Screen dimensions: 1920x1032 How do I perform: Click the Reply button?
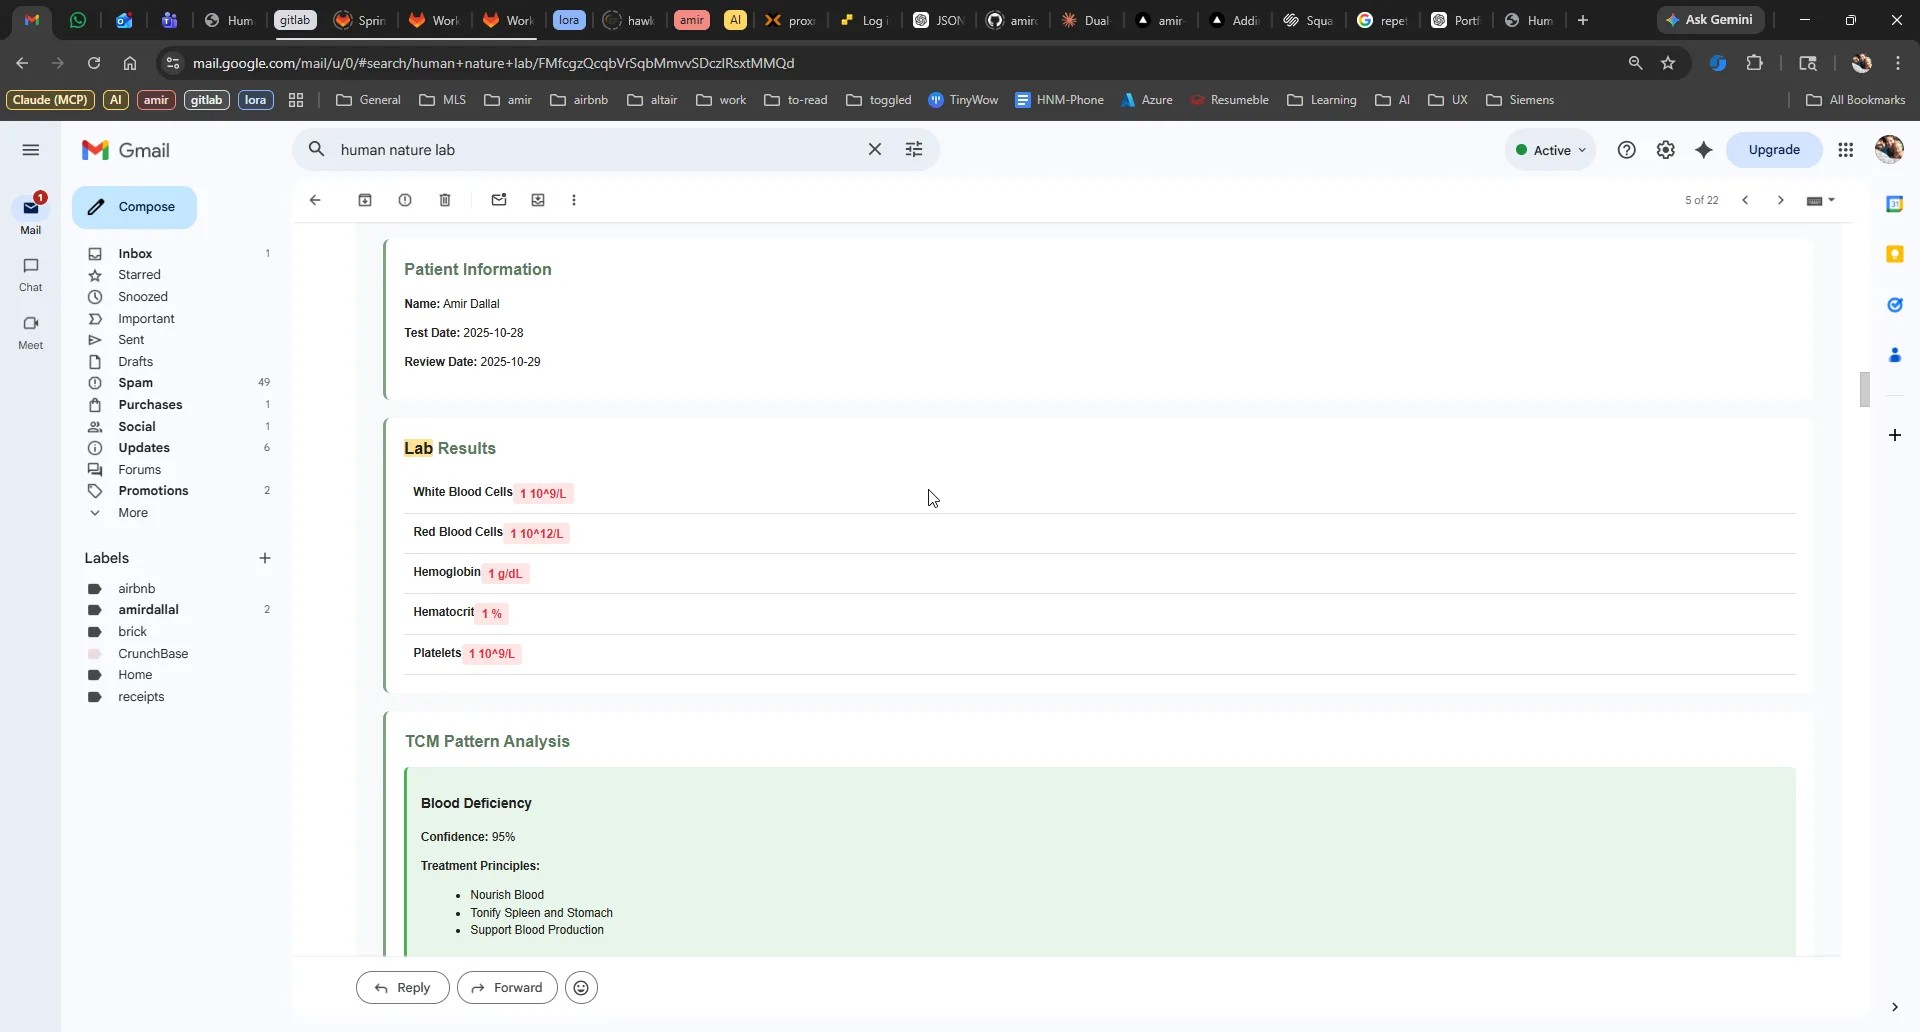click(x=403, y=988)
